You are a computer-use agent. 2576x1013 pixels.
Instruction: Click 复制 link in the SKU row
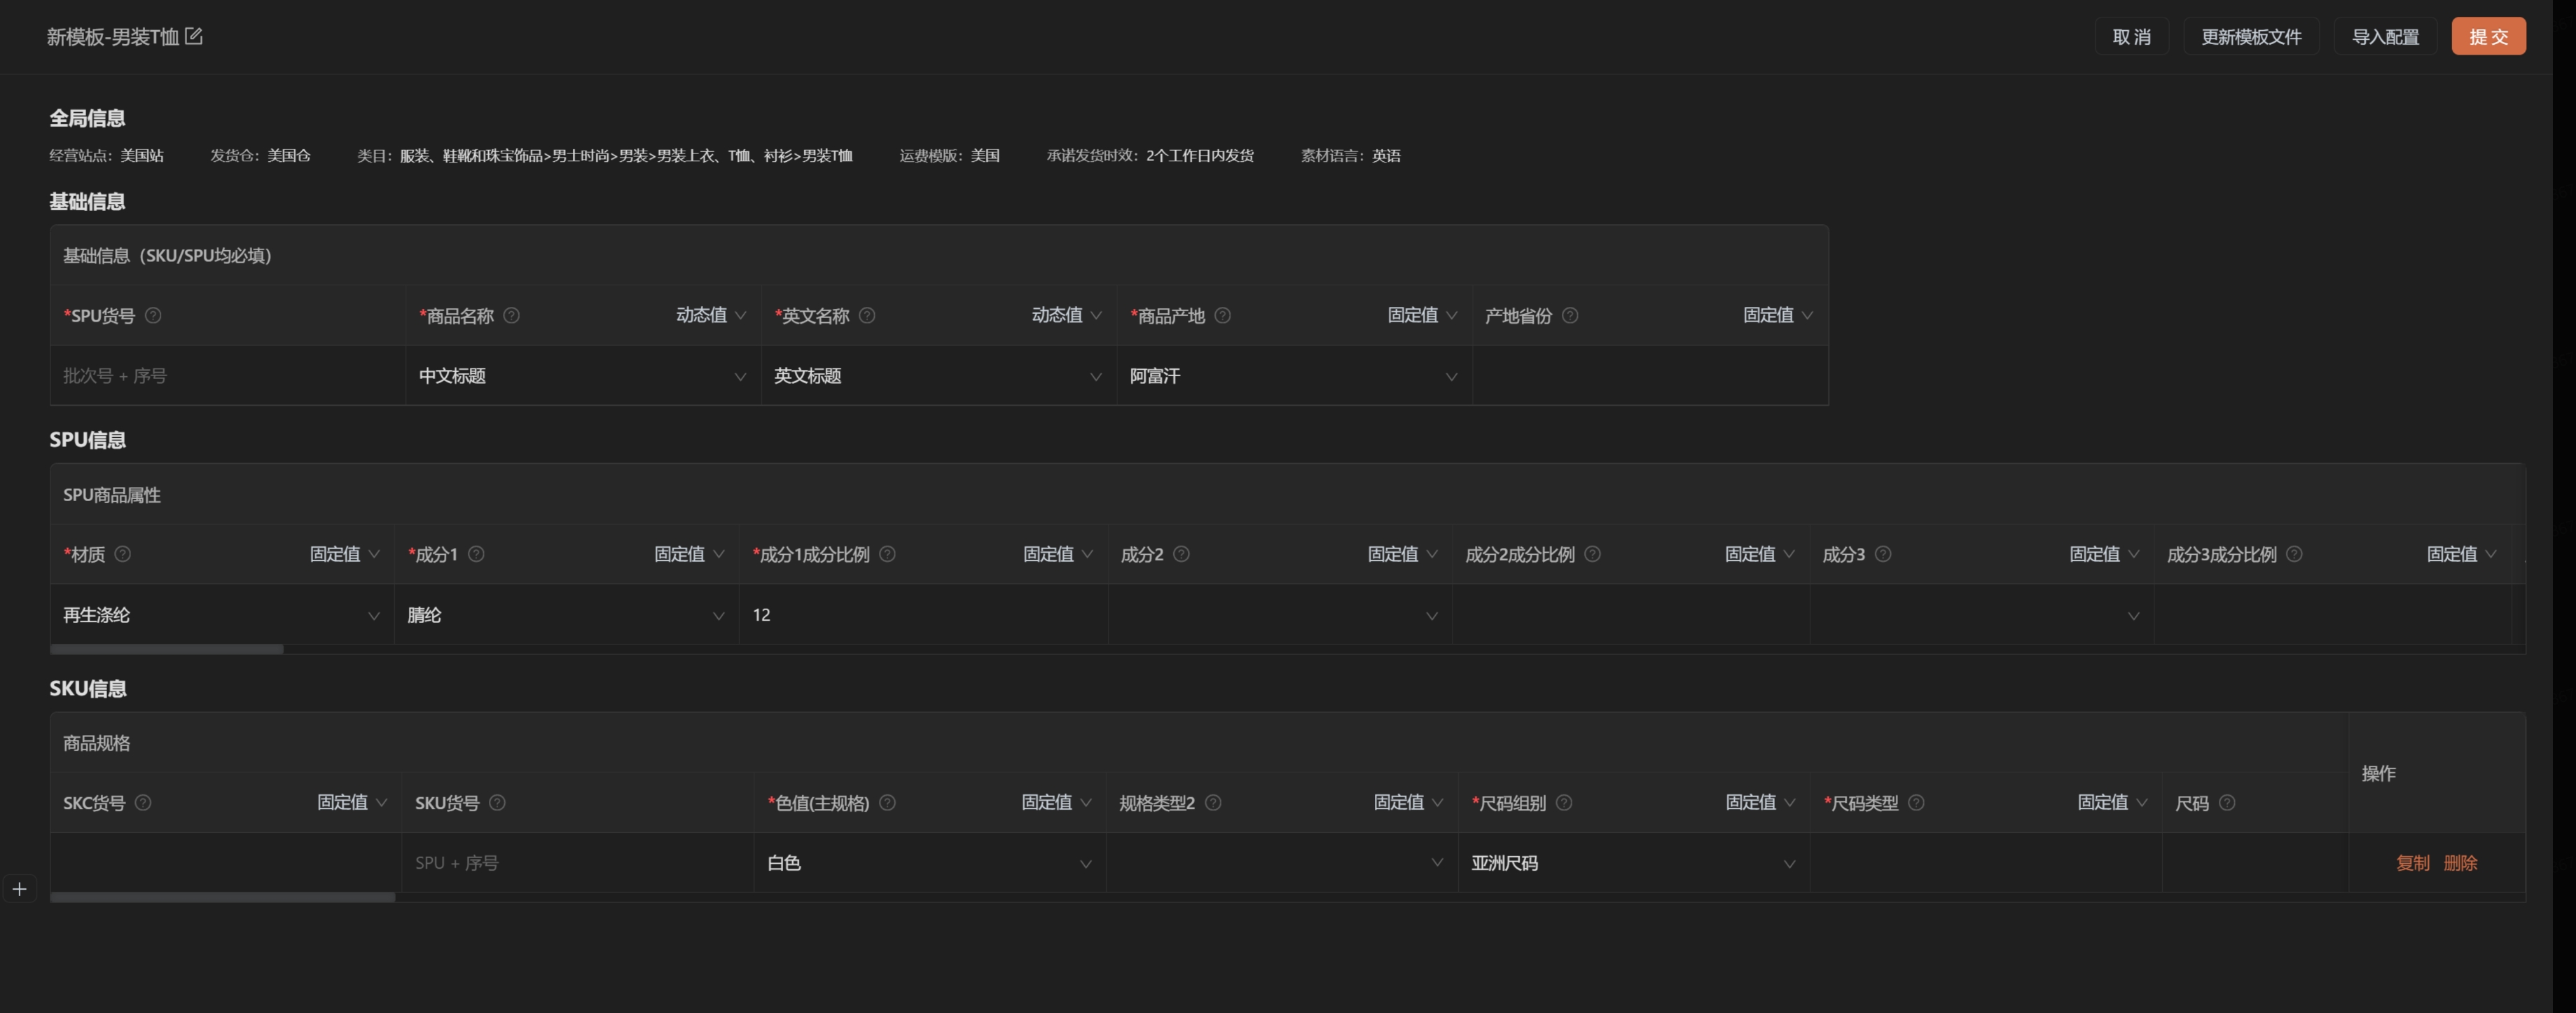[2412, 863]
